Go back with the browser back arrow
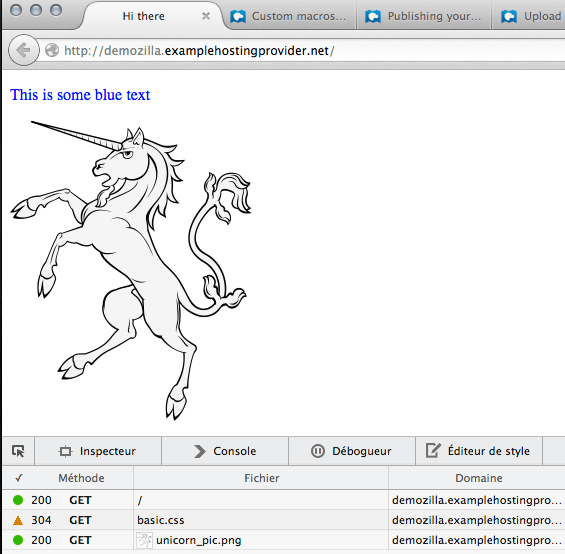This screenshot has height=554, width=565. [24, 50]
